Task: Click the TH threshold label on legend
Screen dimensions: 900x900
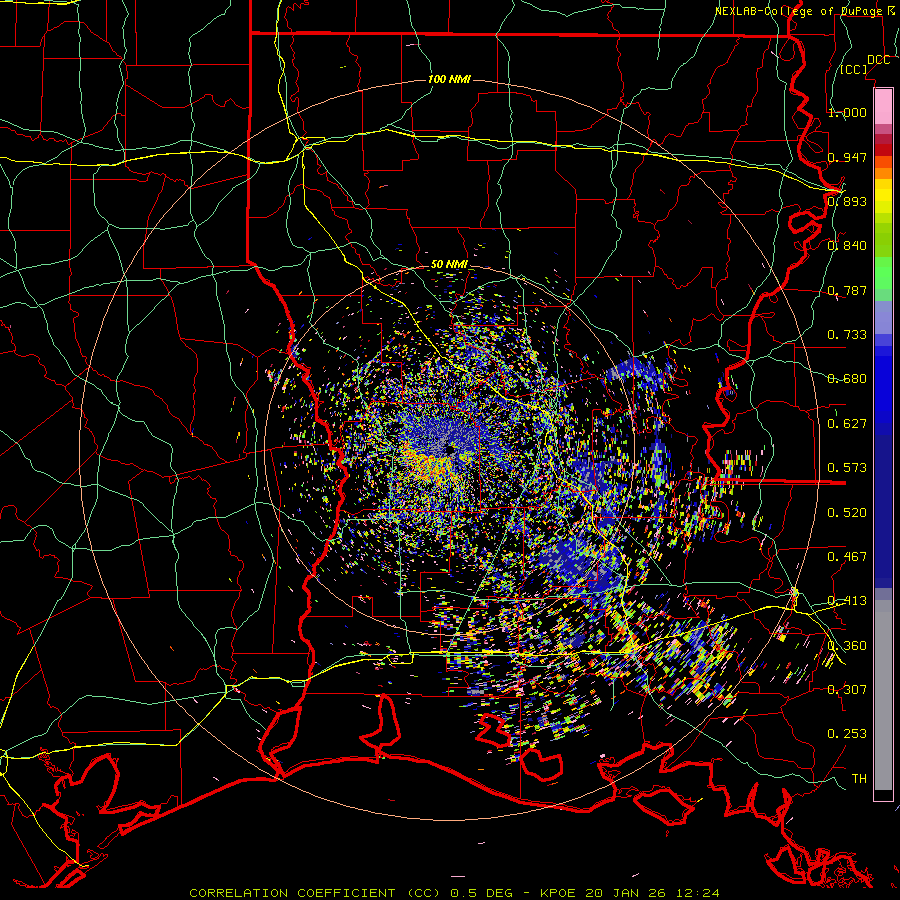Action: [x=859, y=779]
